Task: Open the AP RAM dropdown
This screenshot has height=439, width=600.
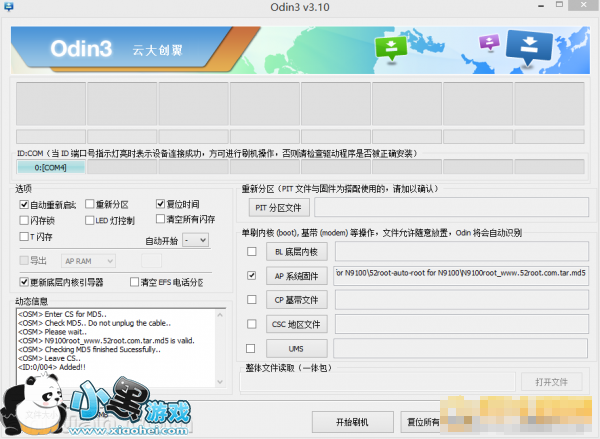Action: (x=88, y=261)
